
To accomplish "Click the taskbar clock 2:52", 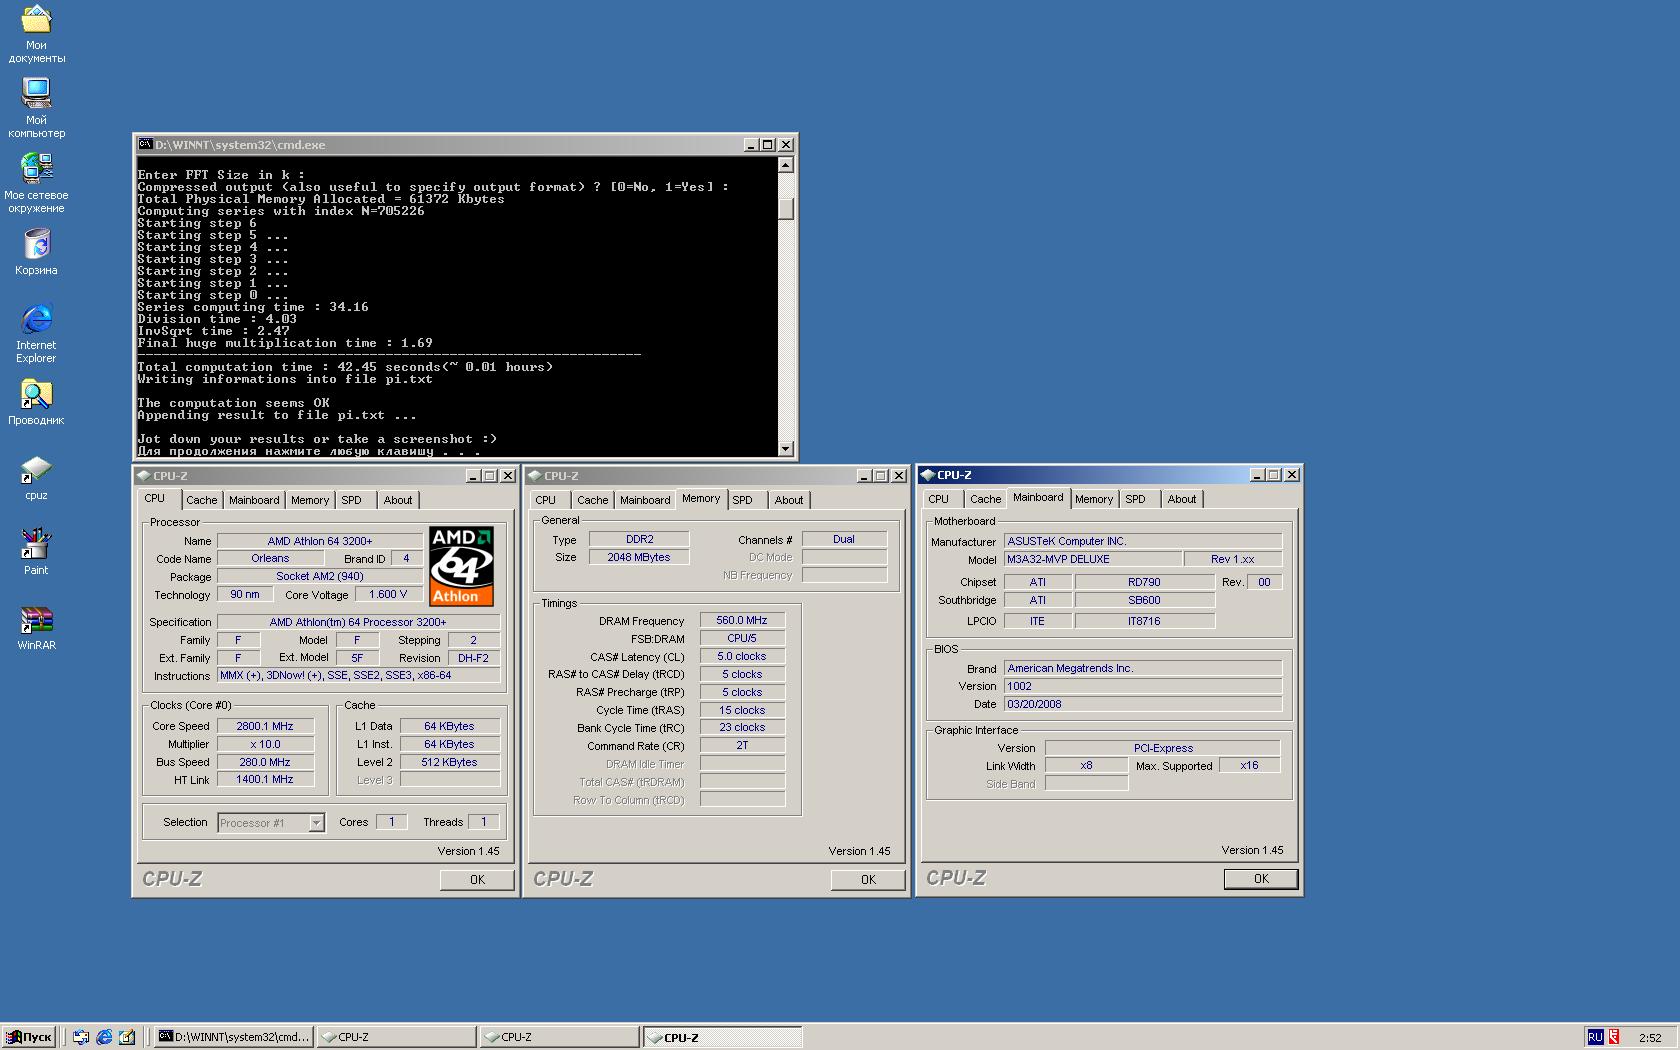I will coord(1650,1038).
